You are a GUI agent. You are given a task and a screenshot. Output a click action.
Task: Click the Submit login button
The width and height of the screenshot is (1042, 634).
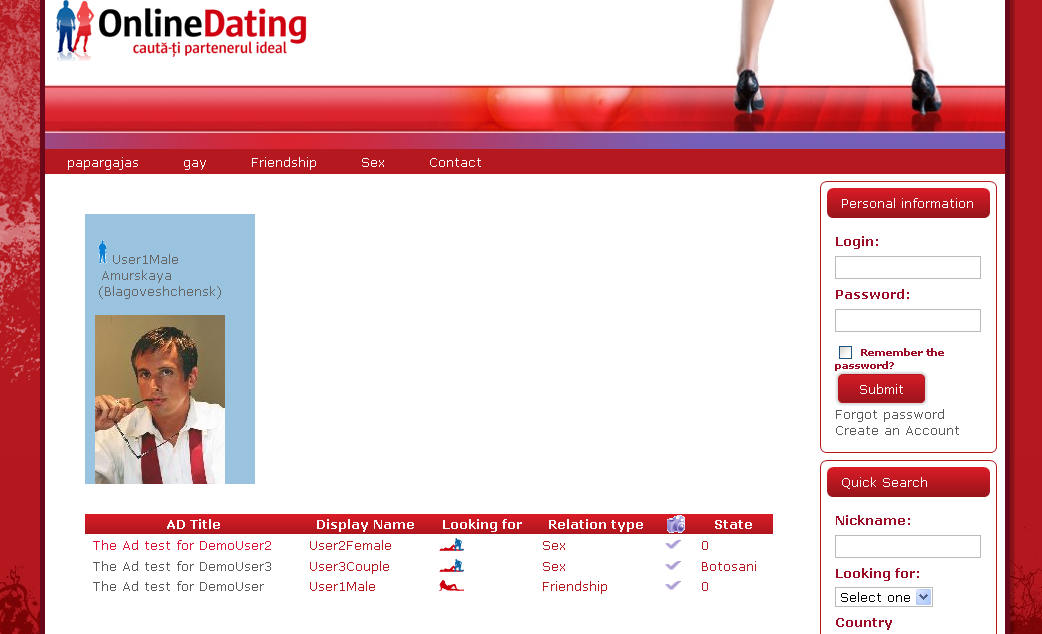coord(881,389)
